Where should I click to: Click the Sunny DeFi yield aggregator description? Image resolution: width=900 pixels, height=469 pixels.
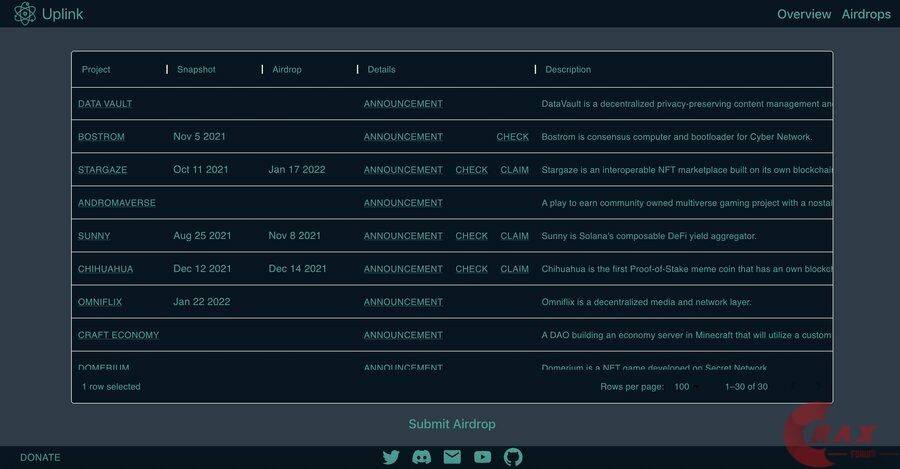point(649,236)
